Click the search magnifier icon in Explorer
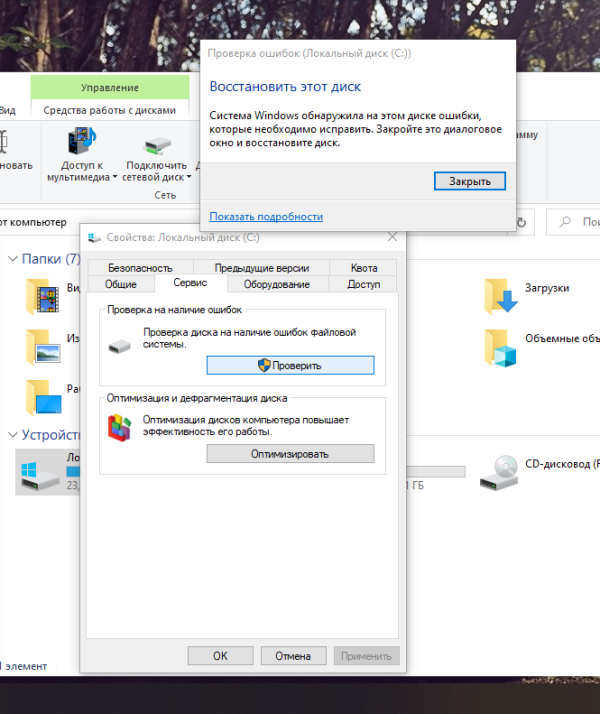 pyautogui.click(x=565, y=222)
